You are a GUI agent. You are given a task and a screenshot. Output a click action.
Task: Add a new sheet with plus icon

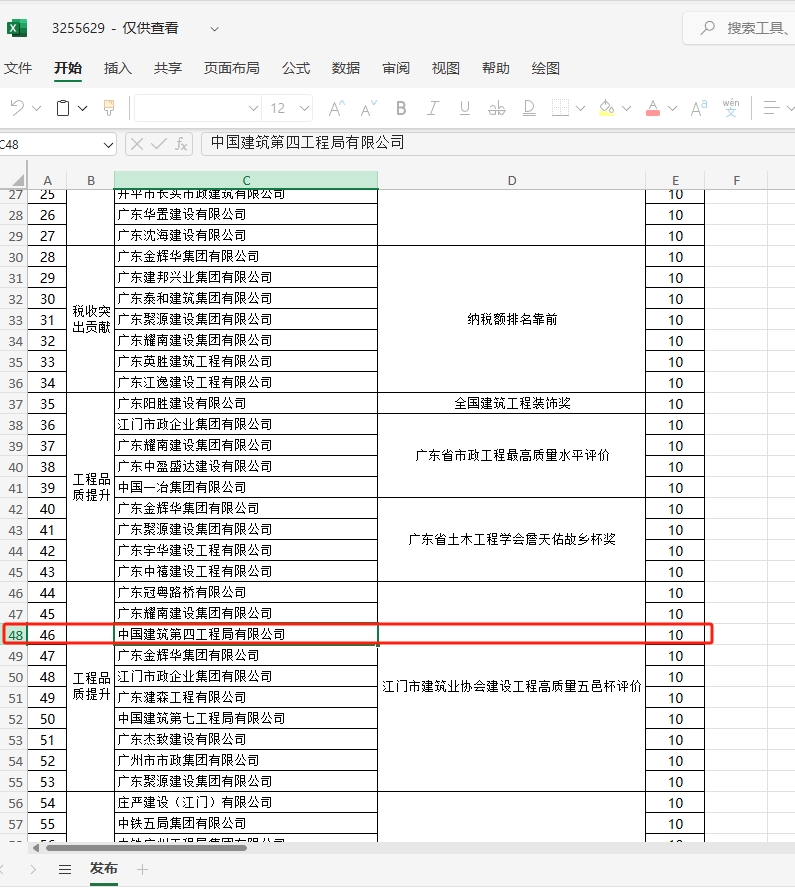142,869
